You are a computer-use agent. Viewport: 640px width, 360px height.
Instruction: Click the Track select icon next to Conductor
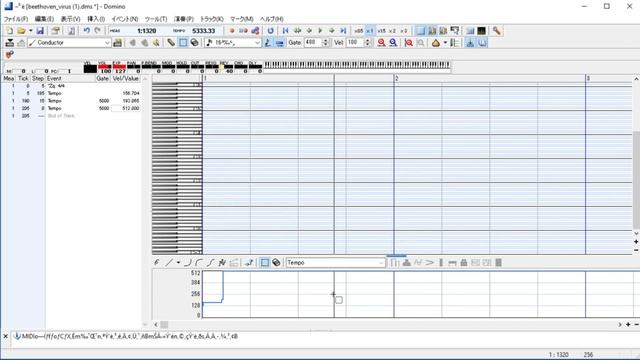pos(118,42)
